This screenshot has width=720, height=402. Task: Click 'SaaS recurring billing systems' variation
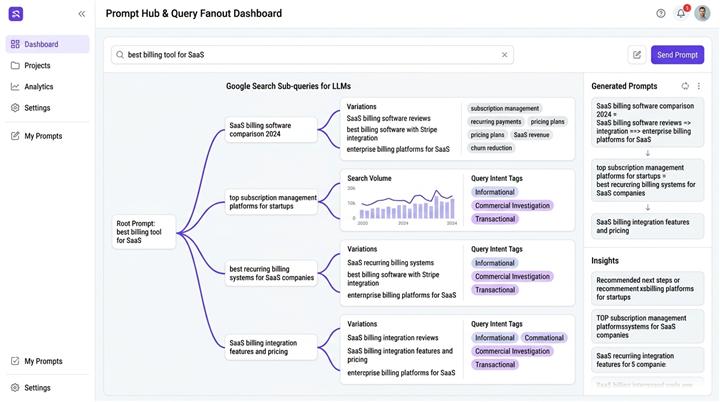pyautogui.click(x=390, y=263)
